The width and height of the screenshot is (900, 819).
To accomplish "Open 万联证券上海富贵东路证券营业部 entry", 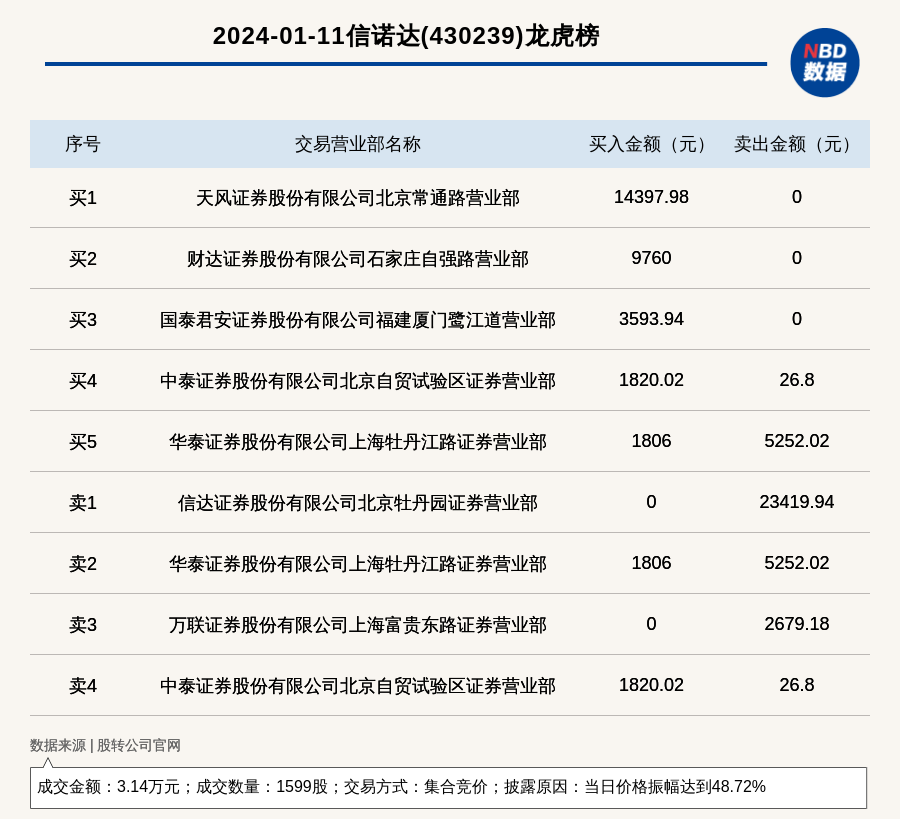I will pos(357,625).
